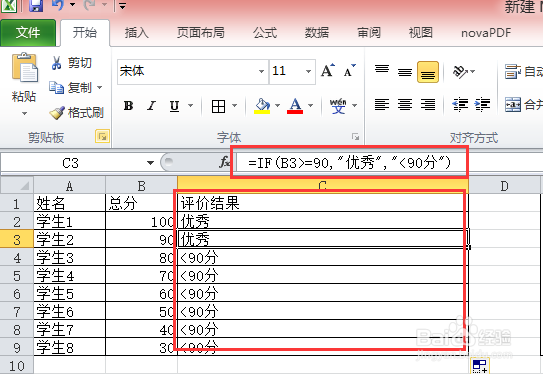Decrease font size with the small A

point(350,71)
